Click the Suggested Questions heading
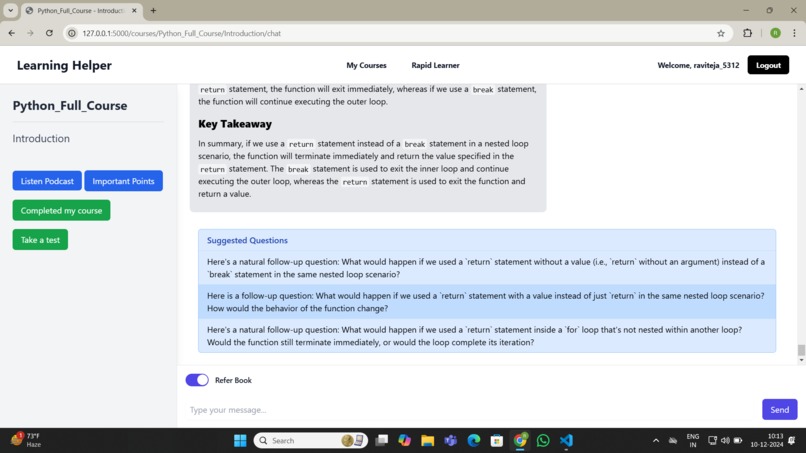Image resolution: width=806 pixels, height=453 pixels. tap(247, 240)
